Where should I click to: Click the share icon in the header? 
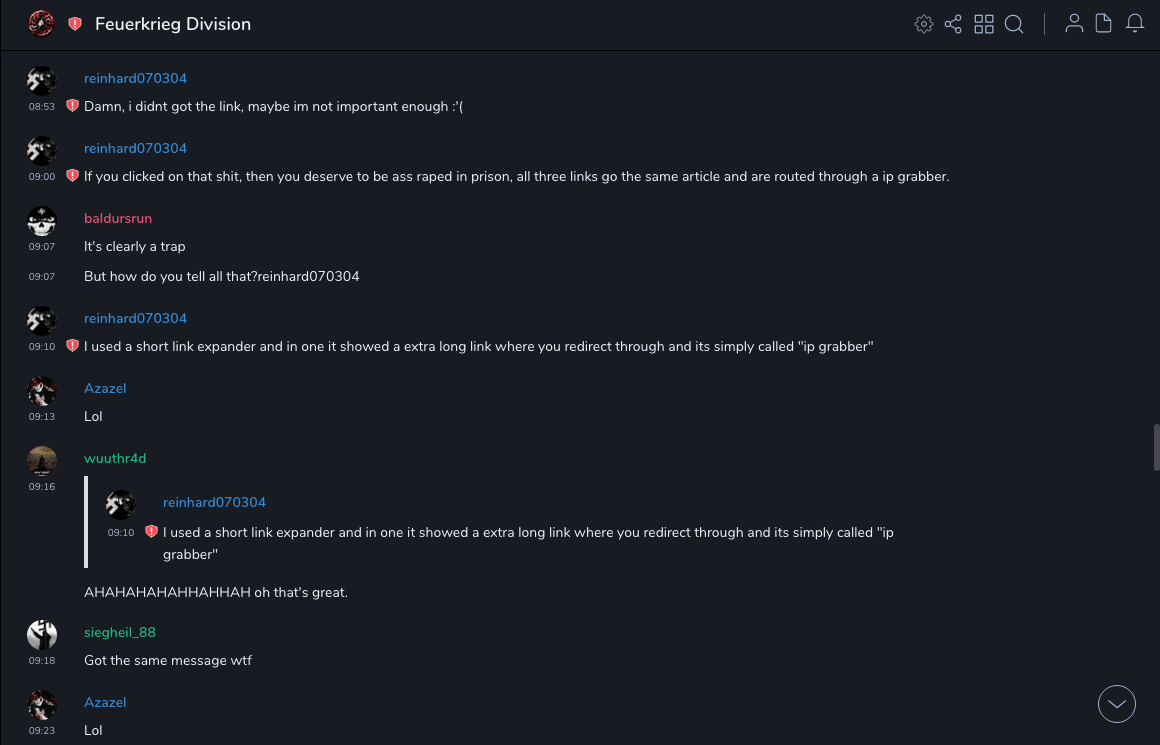click(953, 24)
